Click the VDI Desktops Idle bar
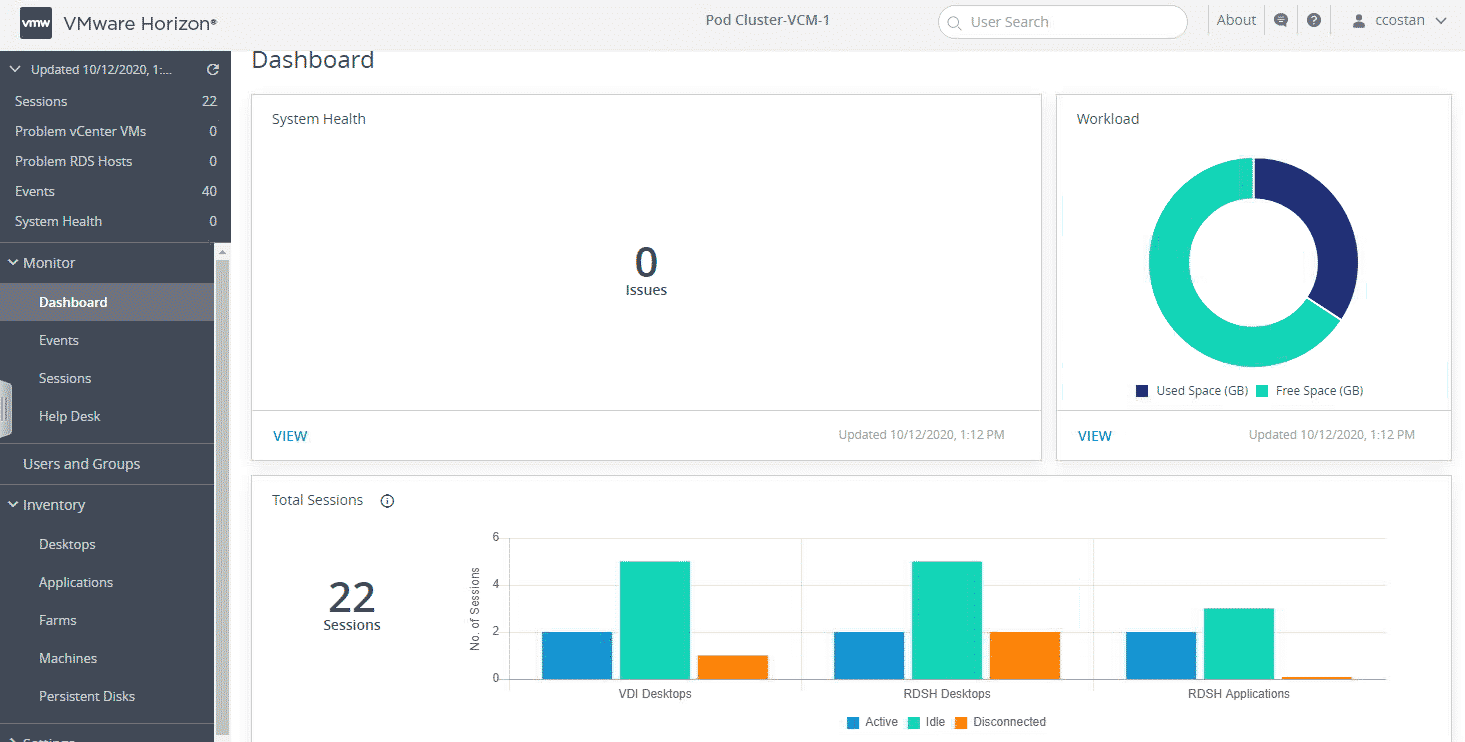1465x742 pixels. [x=654, y=620]
